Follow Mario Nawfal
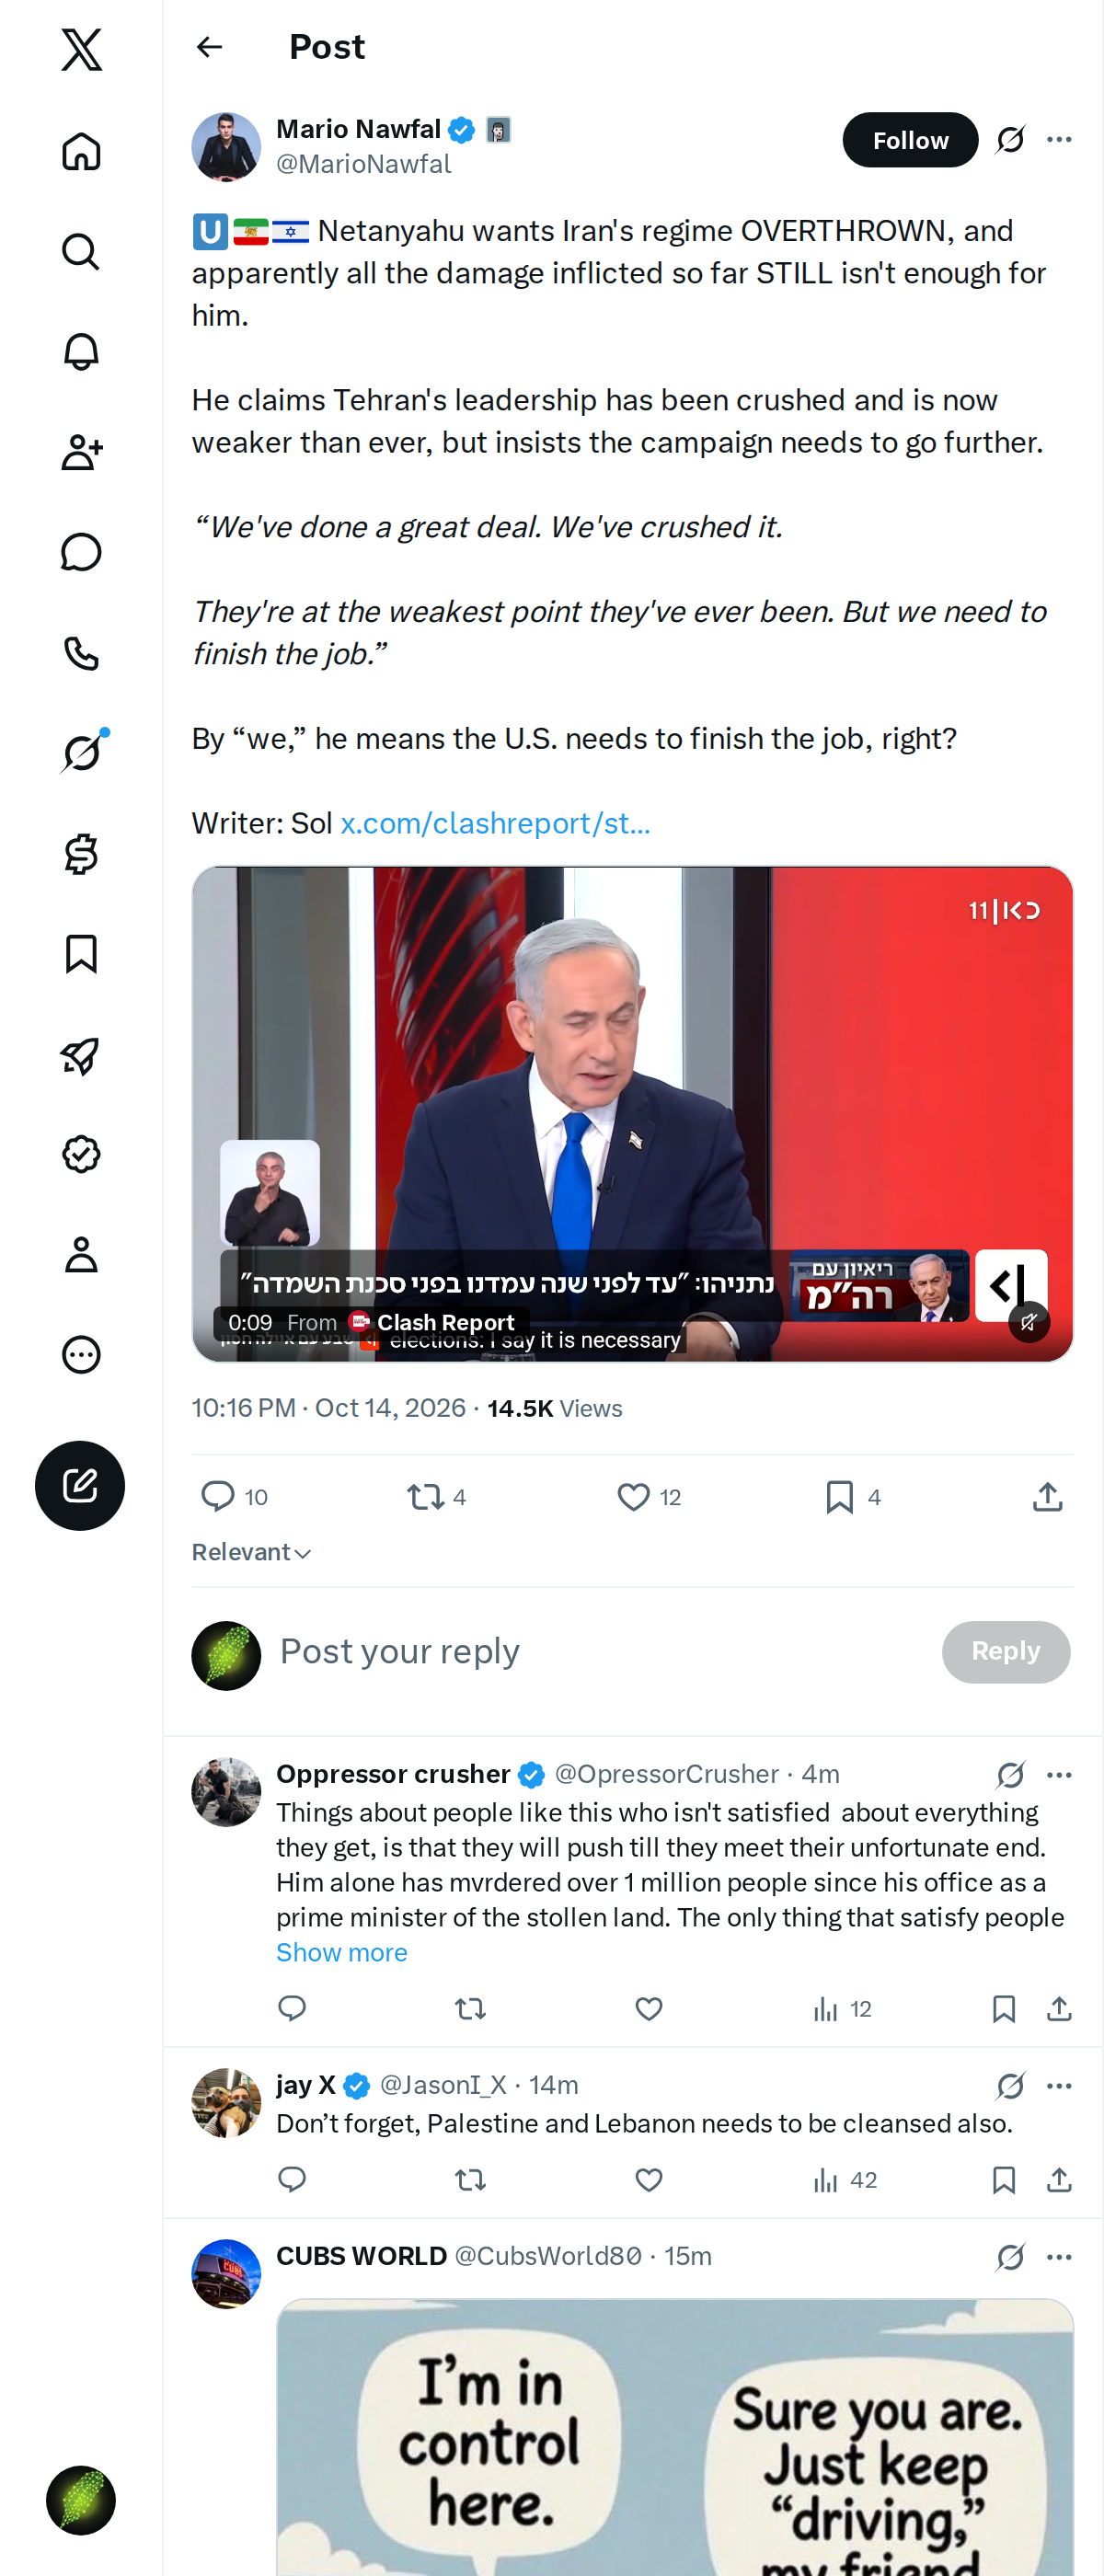 click(910, 140)
